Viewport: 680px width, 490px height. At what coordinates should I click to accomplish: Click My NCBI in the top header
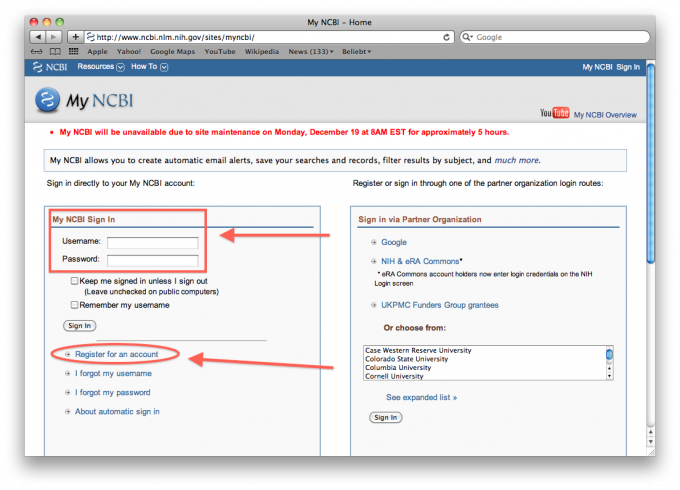(x=597, y=67)
